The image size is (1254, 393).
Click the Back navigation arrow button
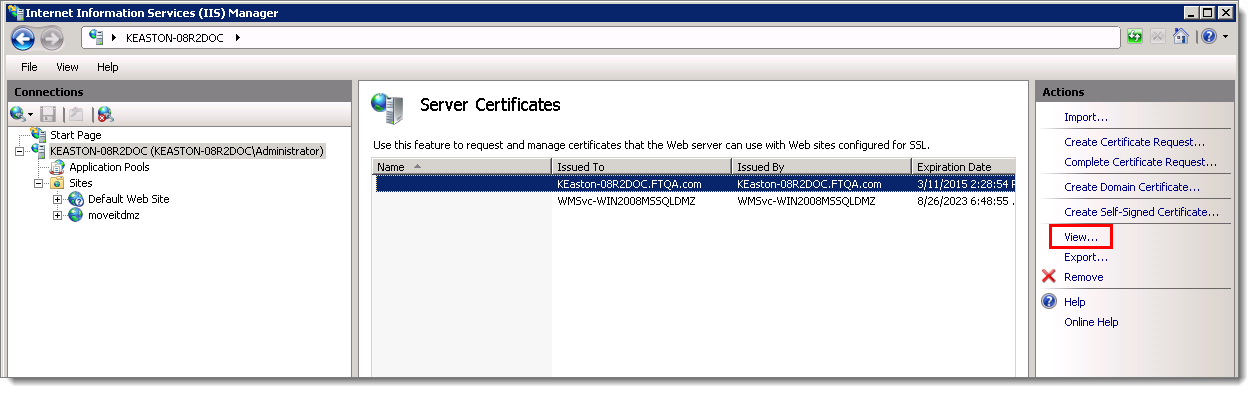pyautogui.click(x=23, y=38)
